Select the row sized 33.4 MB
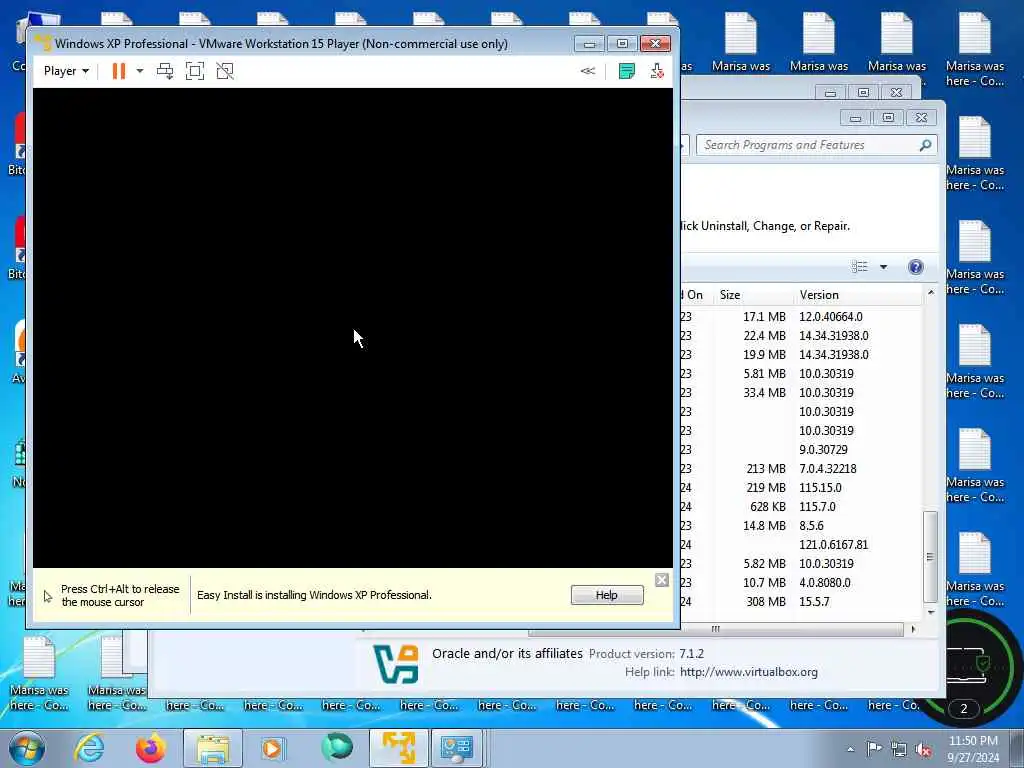The width and height of the screenshot is (1024, 768). [x=801, y=392]
